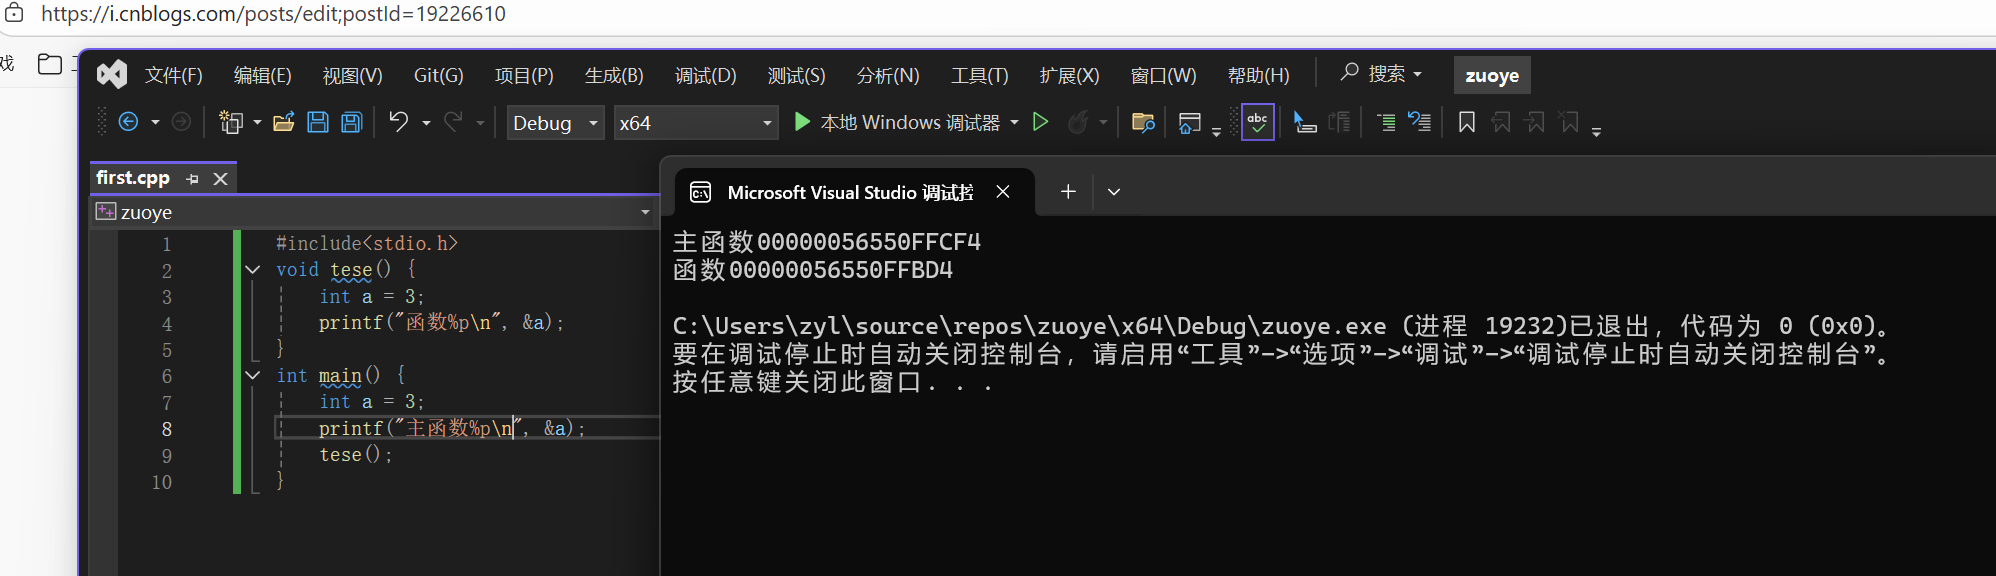1996x576 pixels.
Task: Open the 编辑(E) menu
Action: [x=262, y=75]
